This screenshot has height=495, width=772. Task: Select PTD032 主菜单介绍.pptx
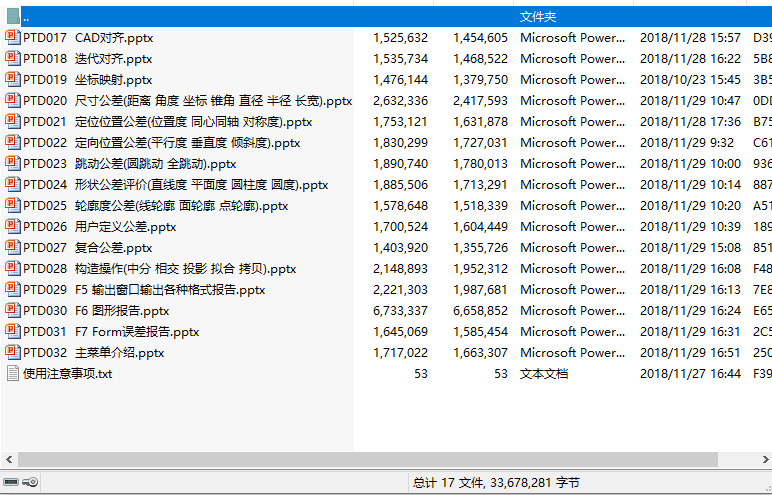tap(94, 352)
